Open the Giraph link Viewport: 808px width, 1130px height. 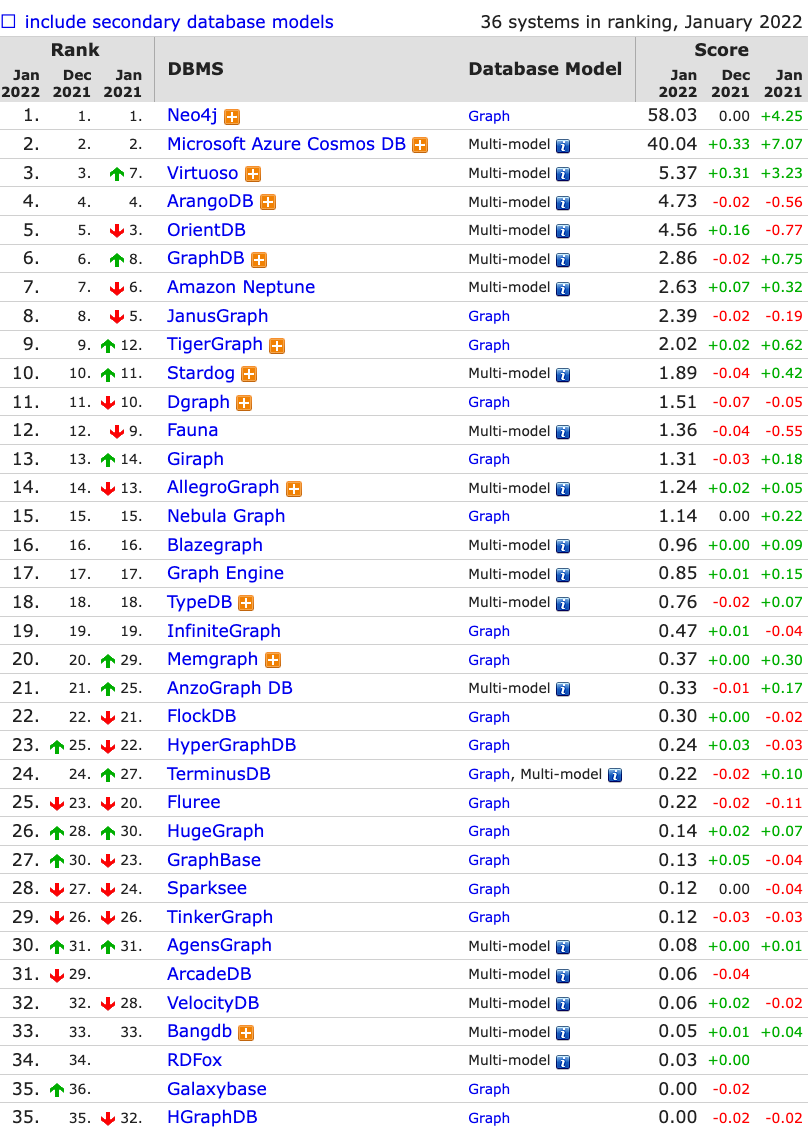(195, 459)
